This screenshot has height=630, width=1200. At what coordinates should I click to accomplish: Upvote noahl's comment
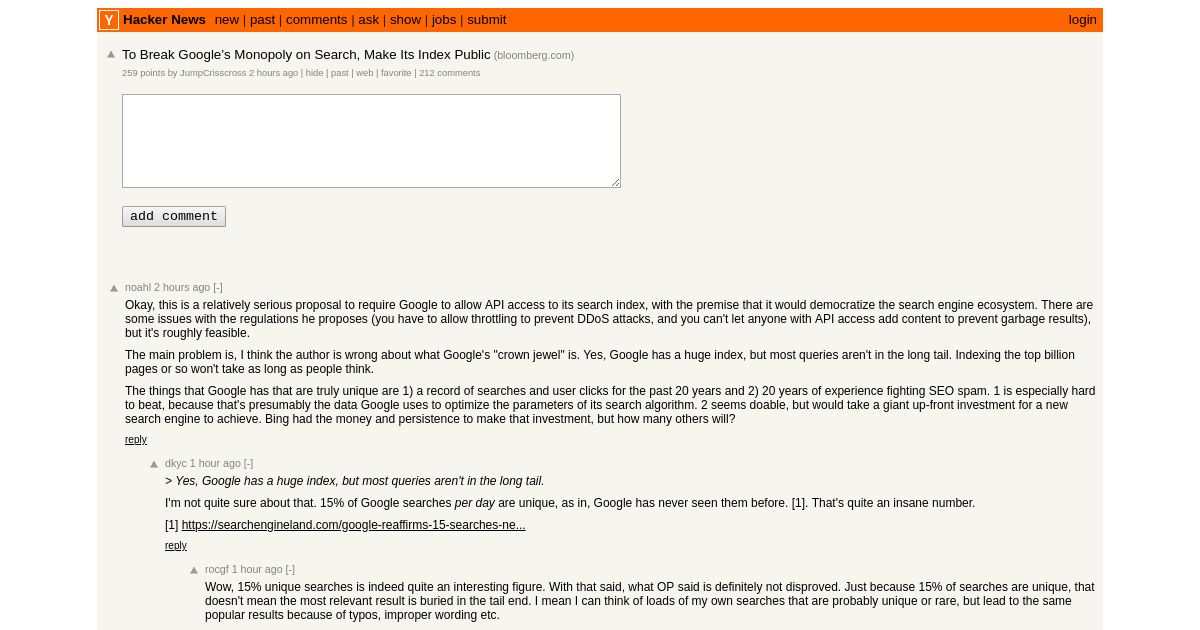click(114, 288)
